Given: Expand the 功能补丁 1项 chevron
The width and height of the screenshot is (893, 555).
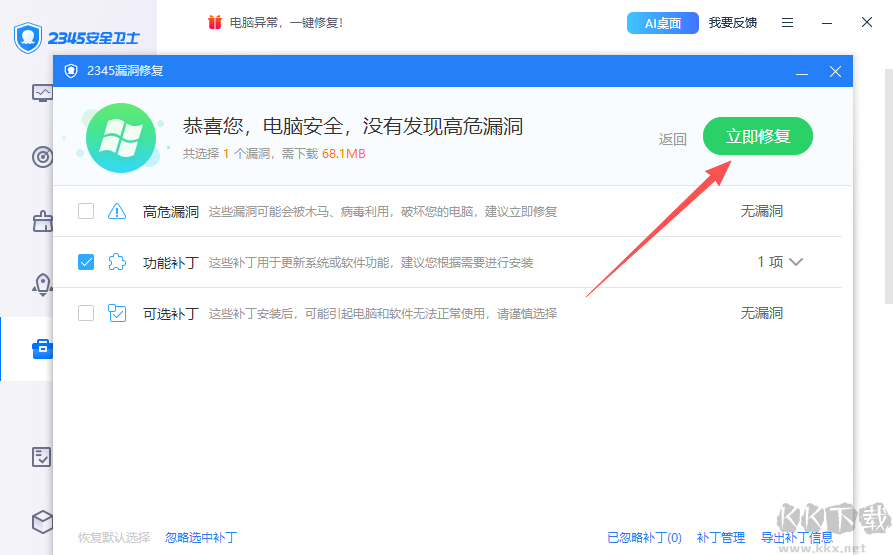Looking at the screenshot, I should [x=796, y=262].
